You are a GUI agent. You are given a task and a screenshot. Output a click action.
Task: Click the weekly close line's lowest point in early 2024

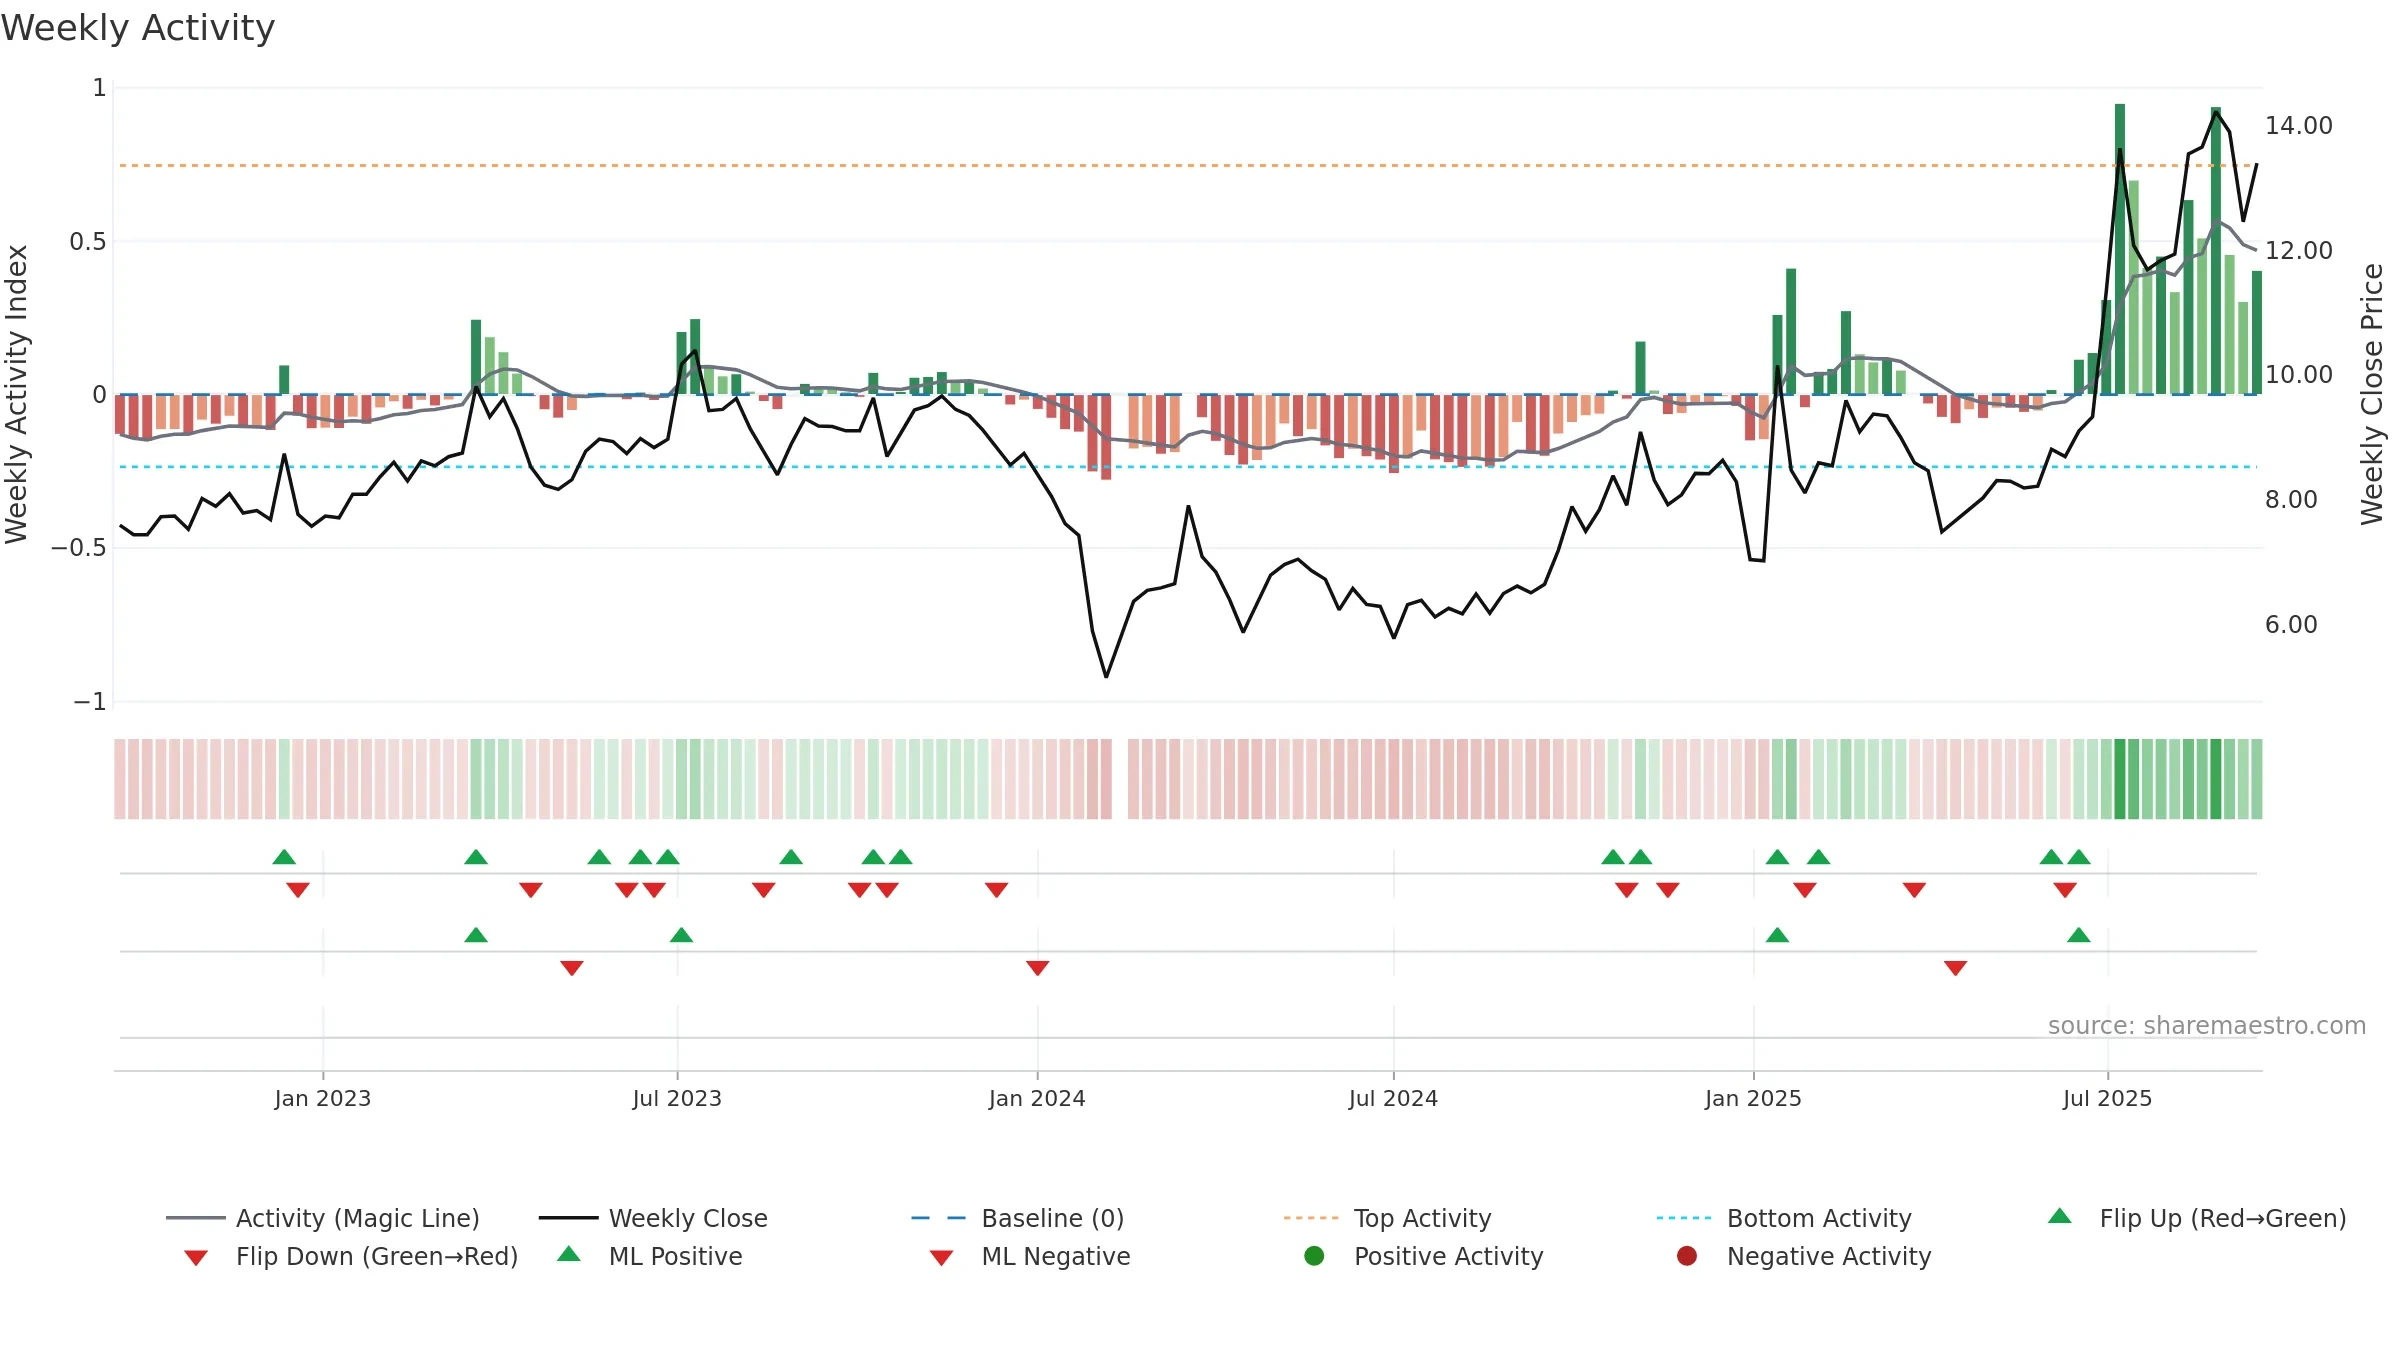coord(1106,677)
